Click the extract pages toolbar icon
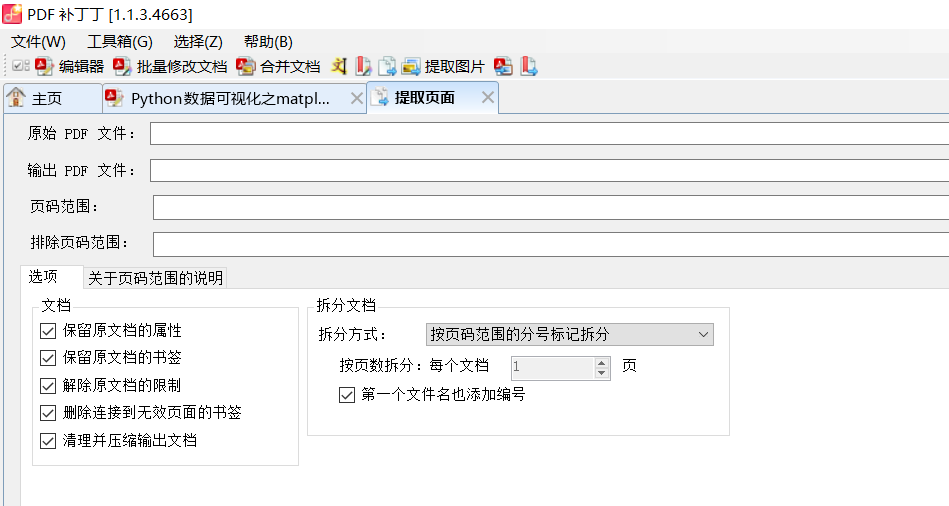 tap(387, 66)
